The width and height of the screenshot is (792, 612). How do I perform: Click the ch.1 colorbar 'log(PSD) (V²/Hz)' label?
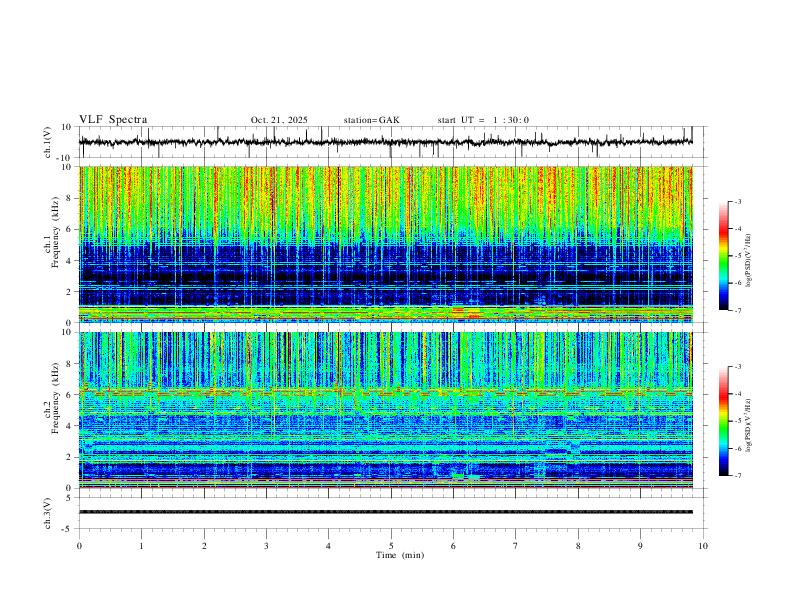pyautogui.click(x=748, y=261)
